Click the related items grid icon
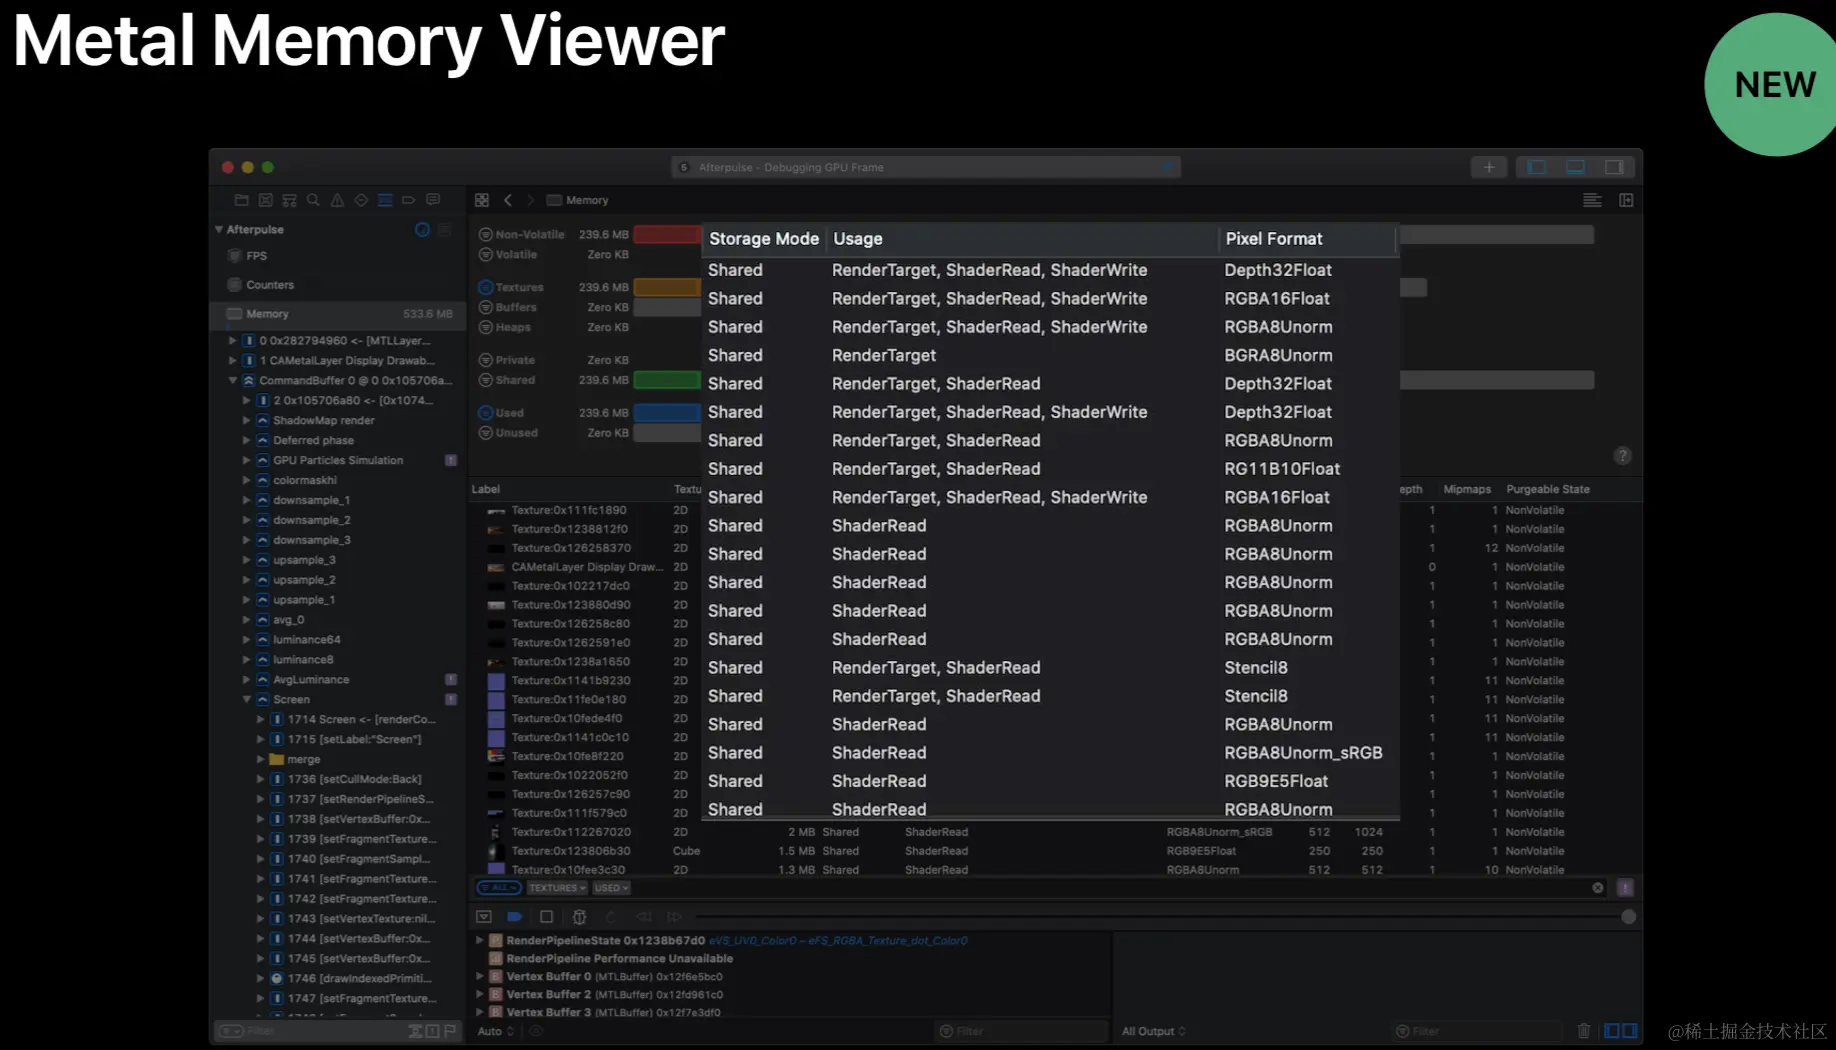The width and height of the screenshot is (1836, 1050). click(x=482, y=200)
